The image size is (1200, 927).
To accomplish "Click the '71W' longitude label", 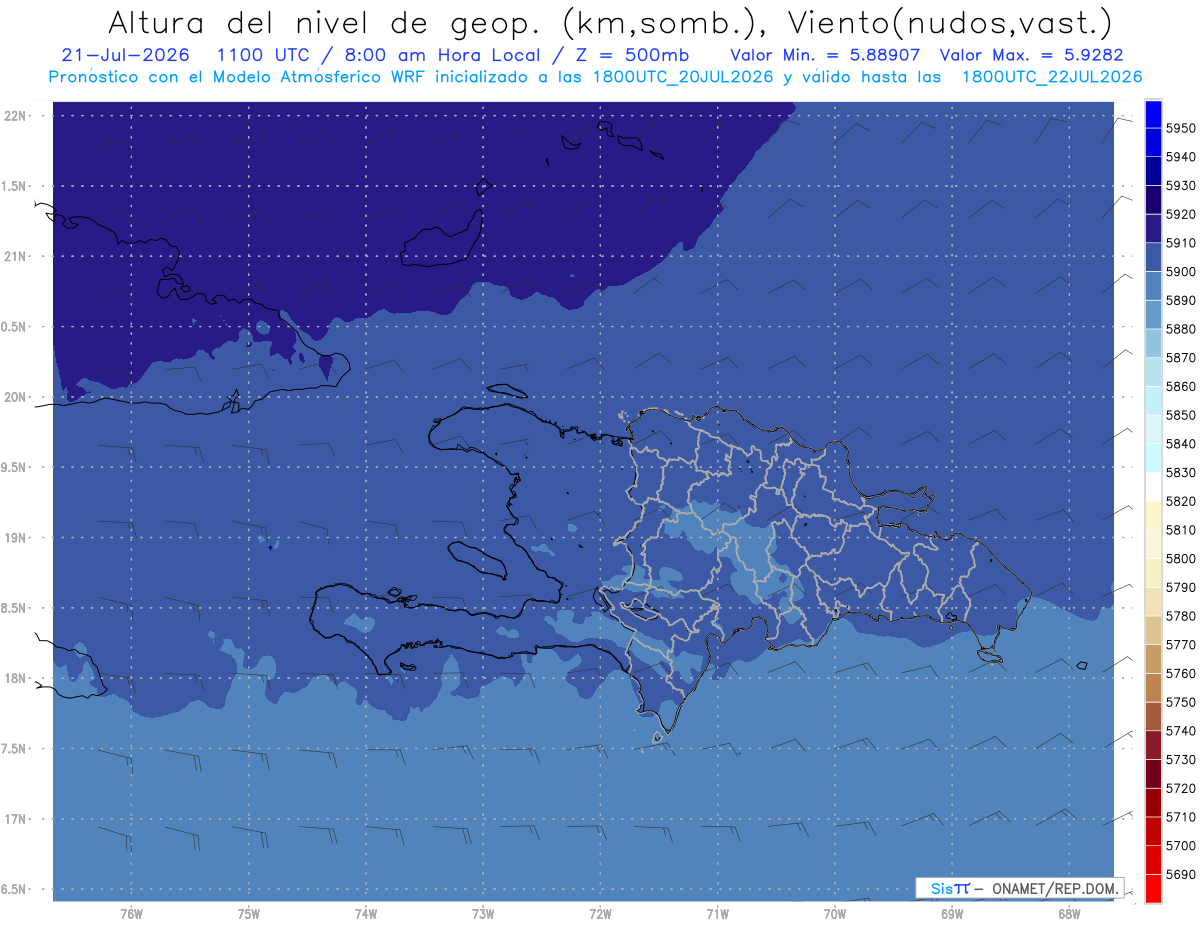I will point(717,913).
